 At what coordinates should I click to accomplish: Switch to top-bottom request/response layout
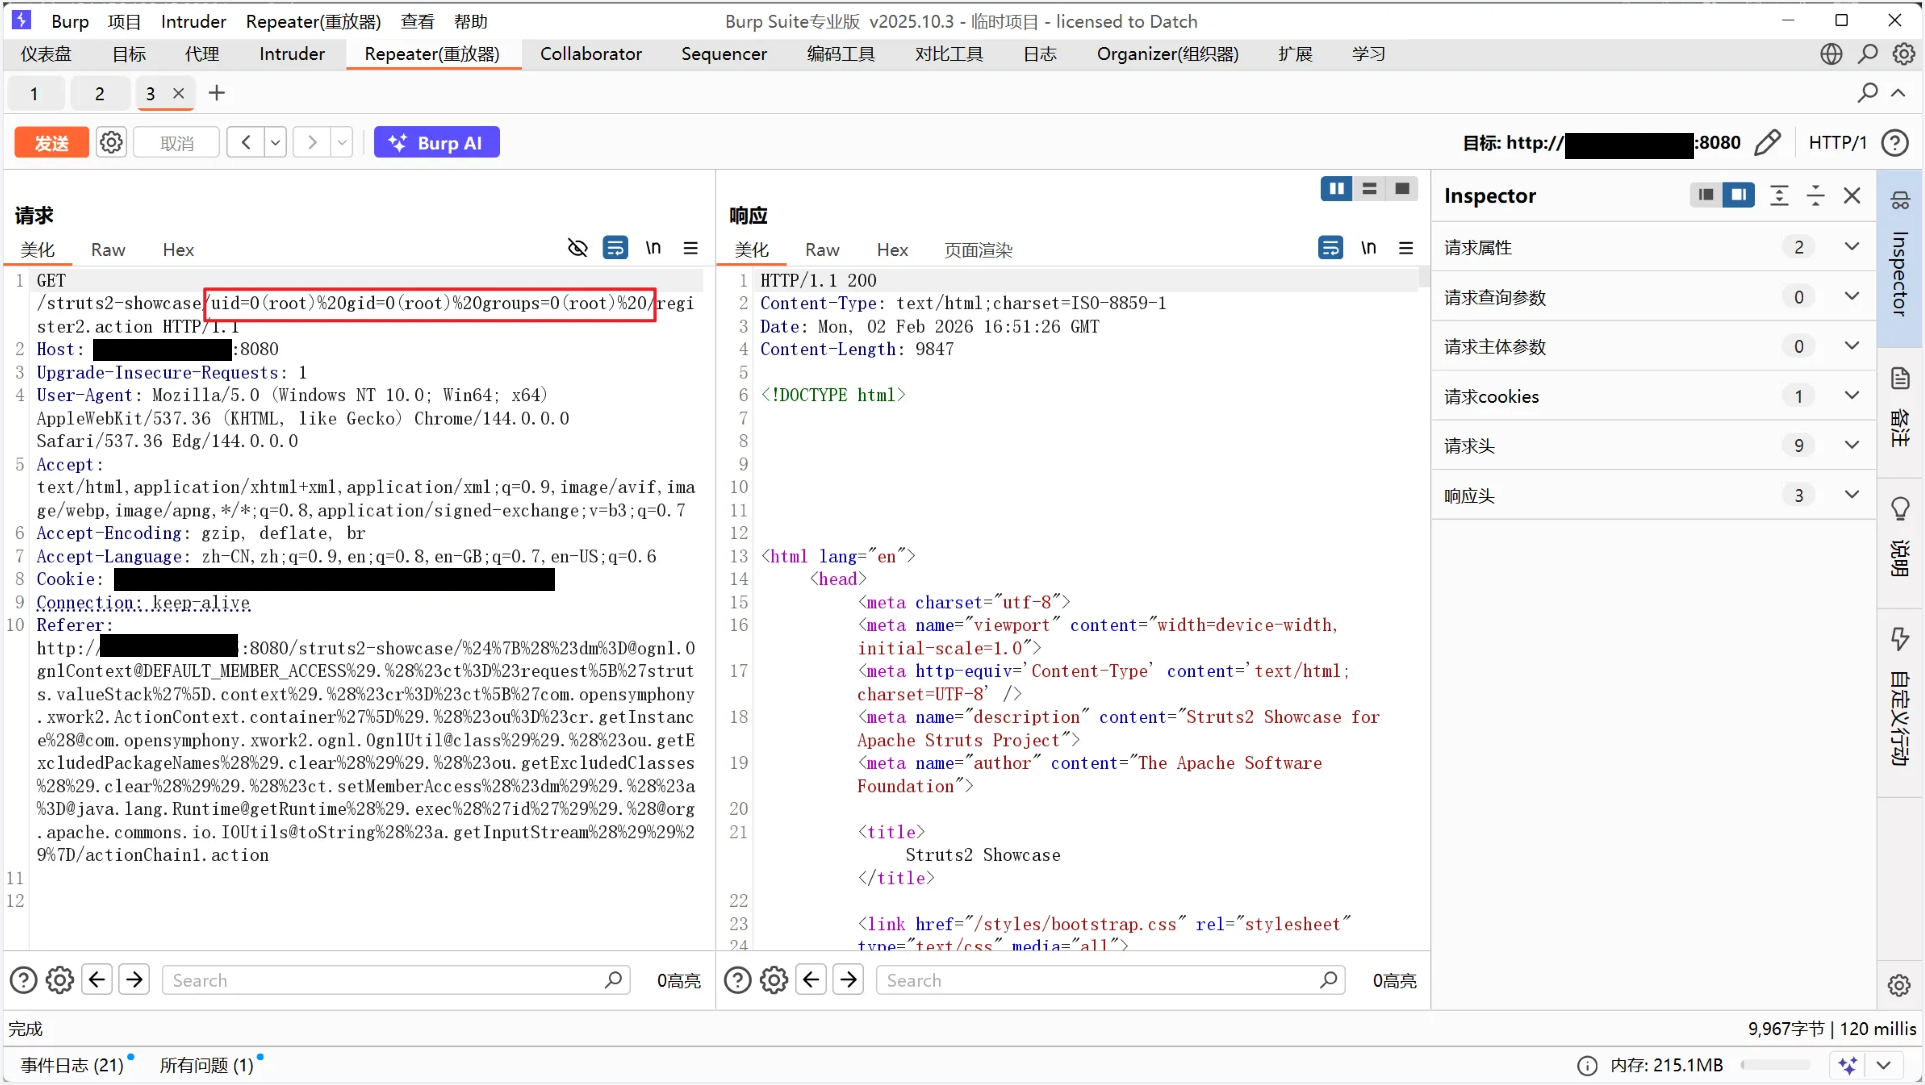click(x=1370, y=189)
